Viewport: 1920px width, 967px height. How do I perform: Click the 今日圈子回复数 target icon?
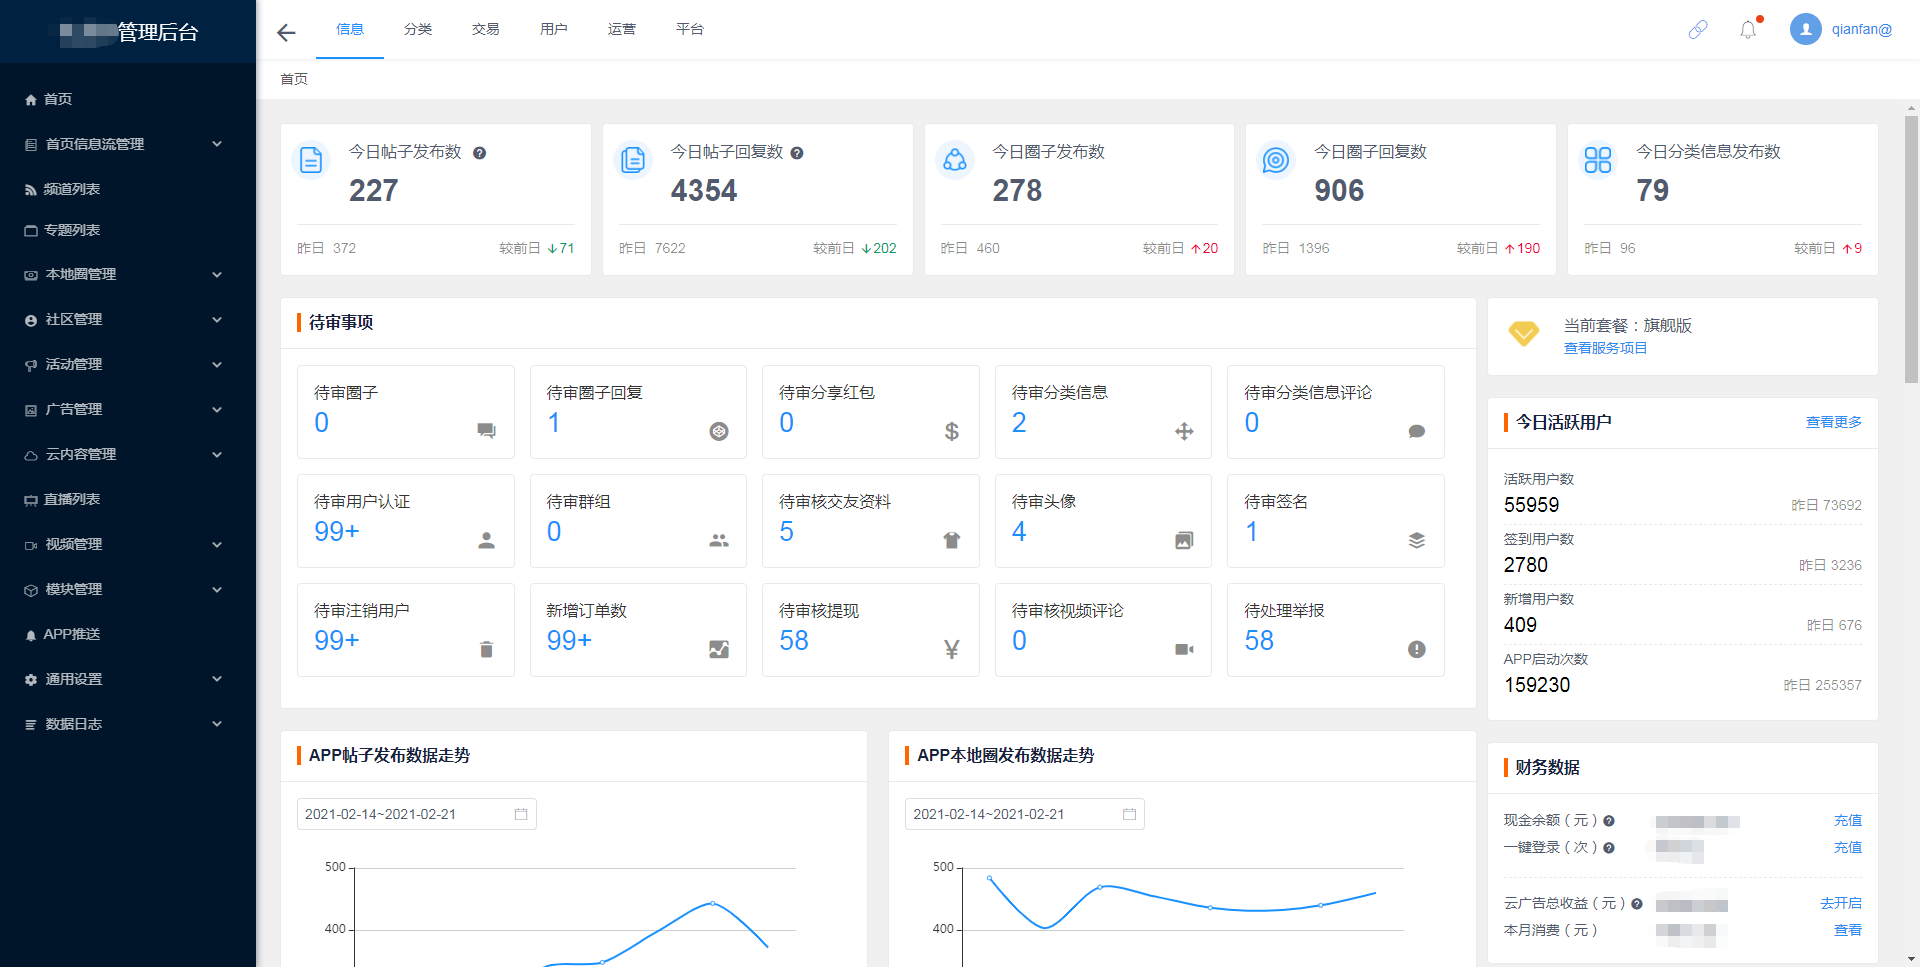[1276, 160]
